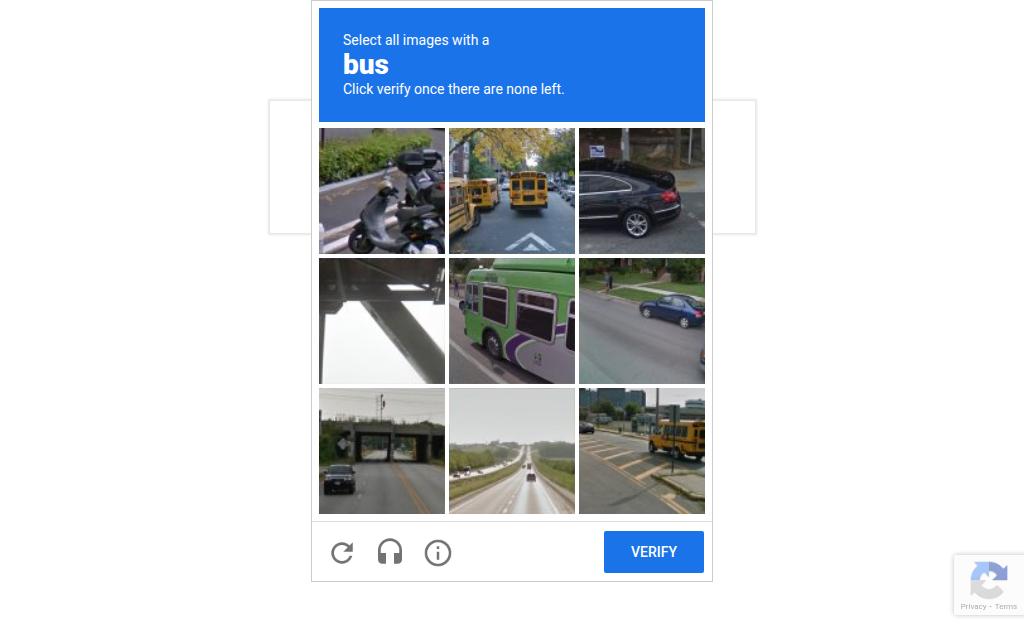Click the reCAPTCHA logo badge

point(988,579)
